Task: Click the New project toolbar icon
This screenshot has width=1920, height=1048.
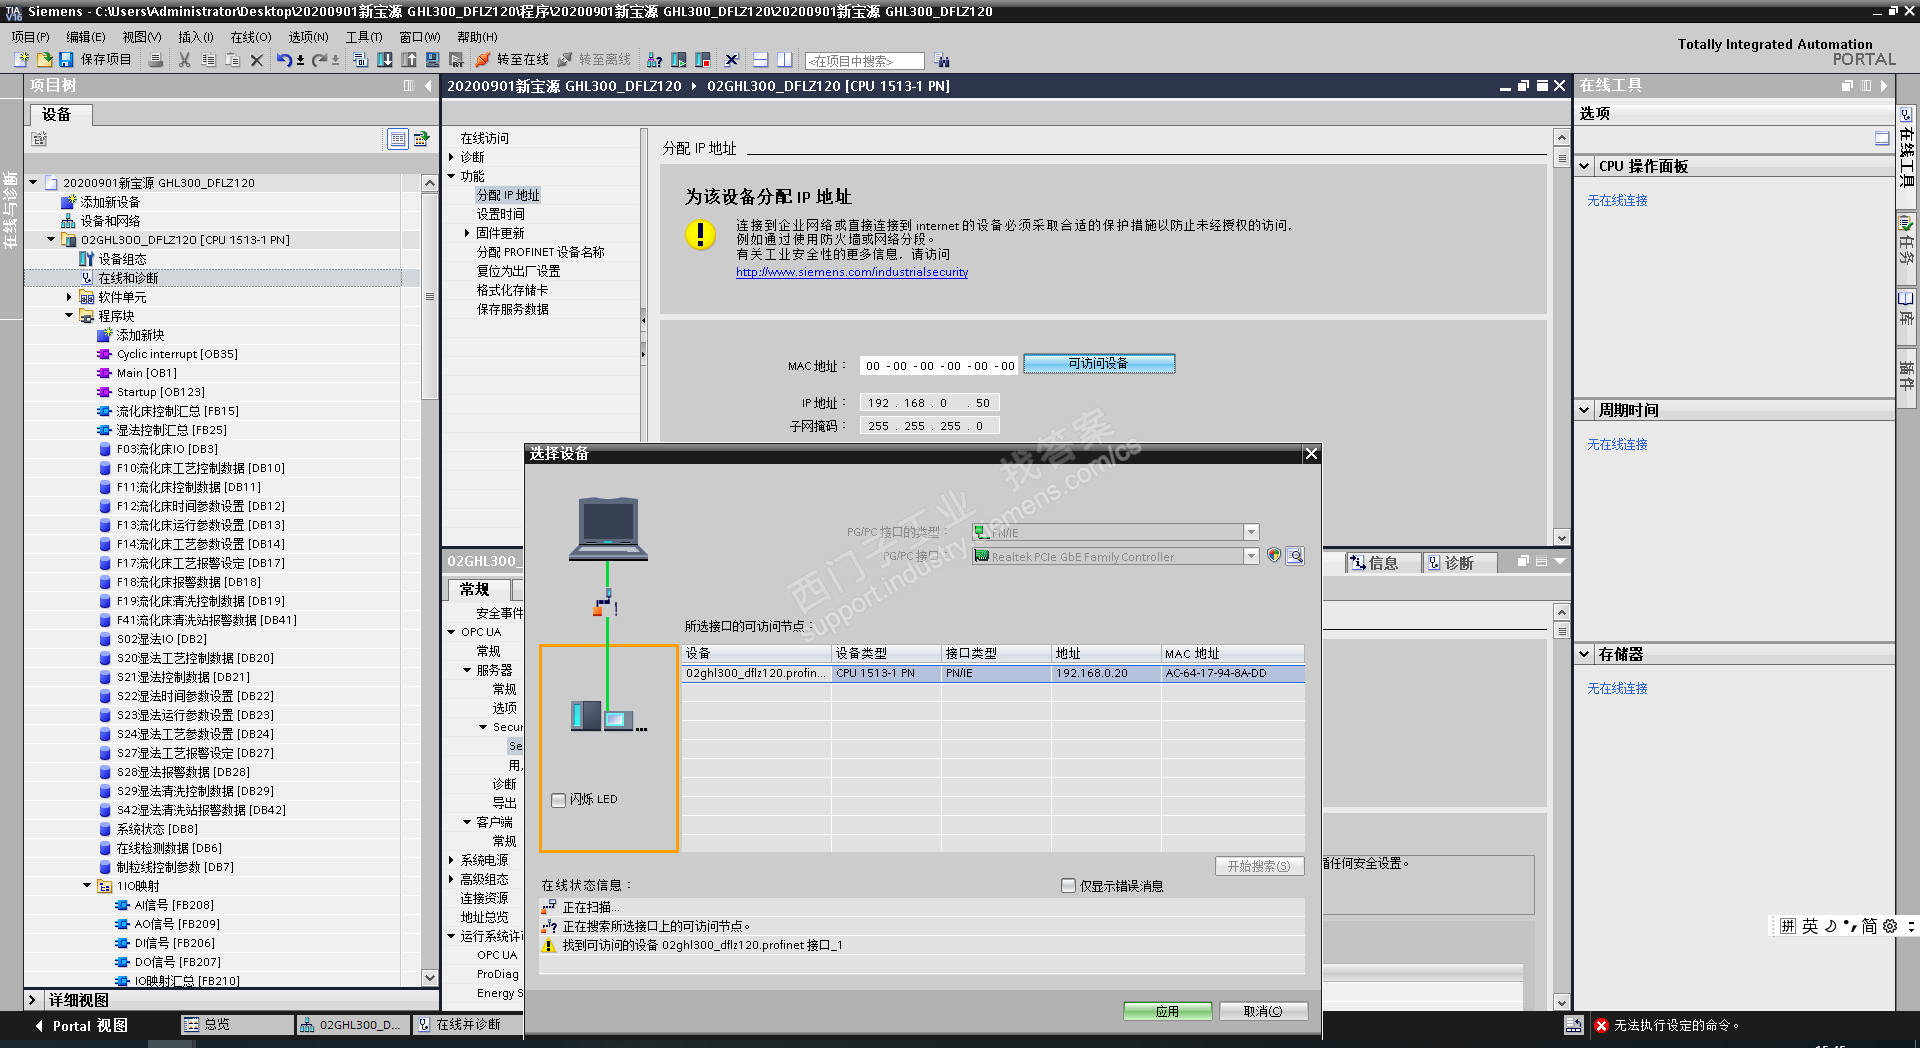Action: coord(21,60)
